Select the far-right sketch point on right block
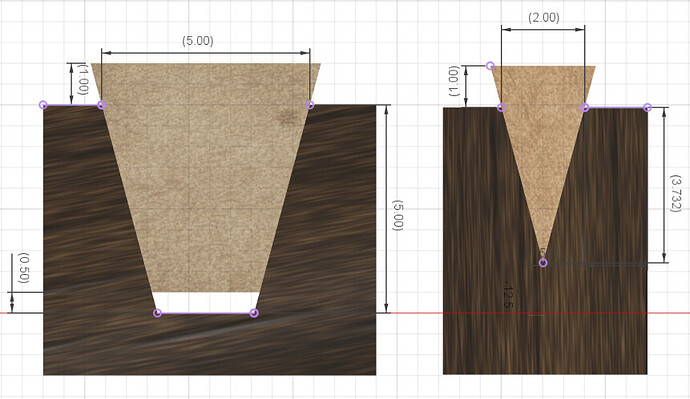Viewport: 690px width, 399px height. click(647, 107)
